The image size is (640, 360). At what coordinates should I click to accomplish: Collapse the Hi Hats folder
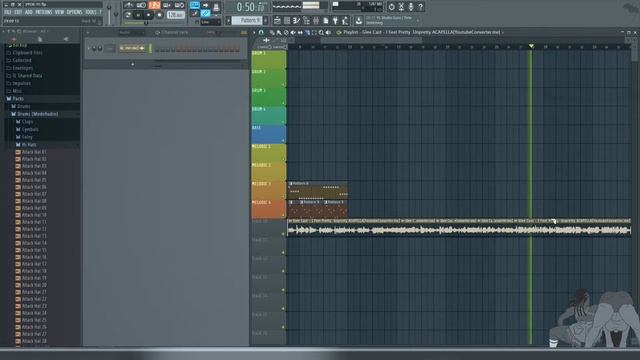(29, 144)
